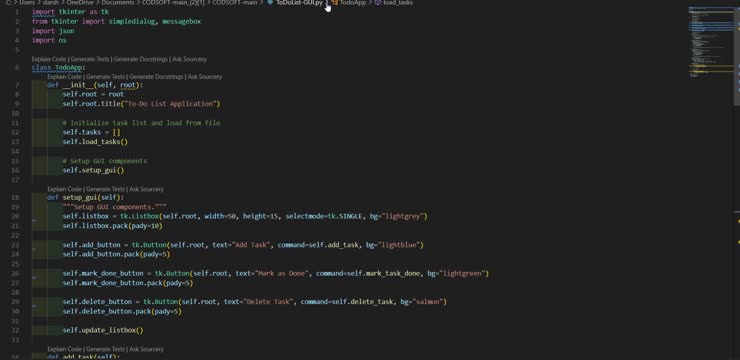Open the Users breadcrumb folder
740x360 pixels.
(x=27, y=3)
